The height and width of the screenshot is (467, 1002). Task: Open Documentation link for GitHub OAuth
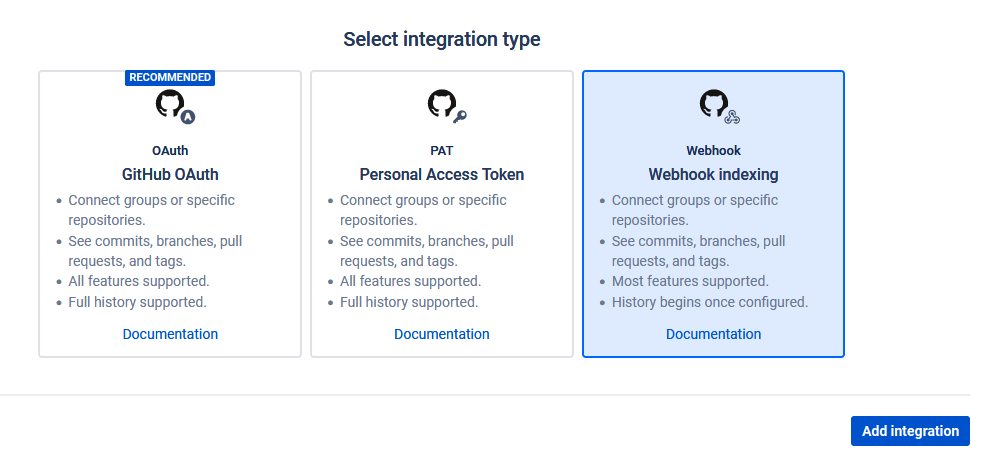[x=170, y=334]
